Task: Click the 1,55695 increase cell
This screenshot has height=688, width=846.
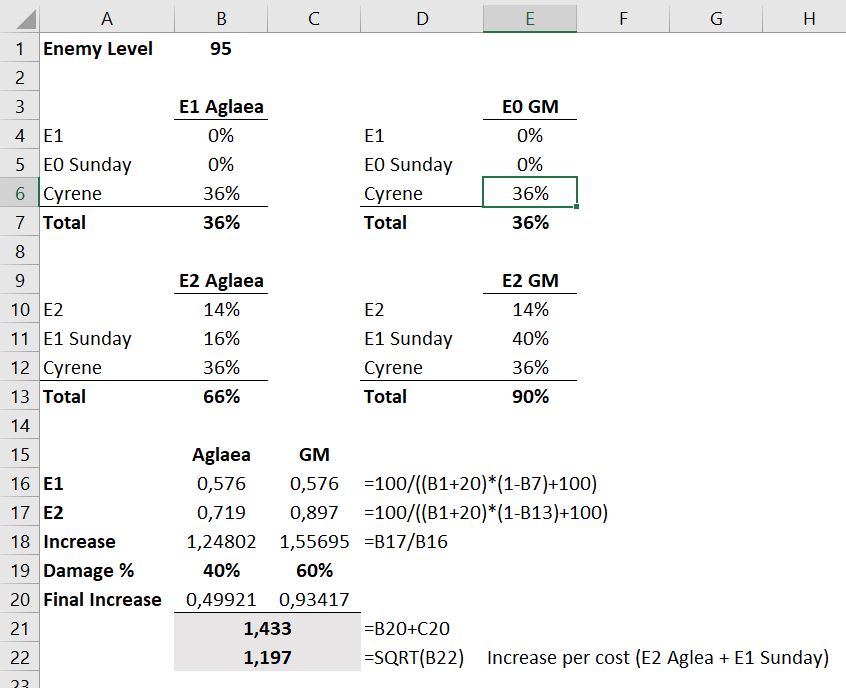Action: click(x=314, y=541)
